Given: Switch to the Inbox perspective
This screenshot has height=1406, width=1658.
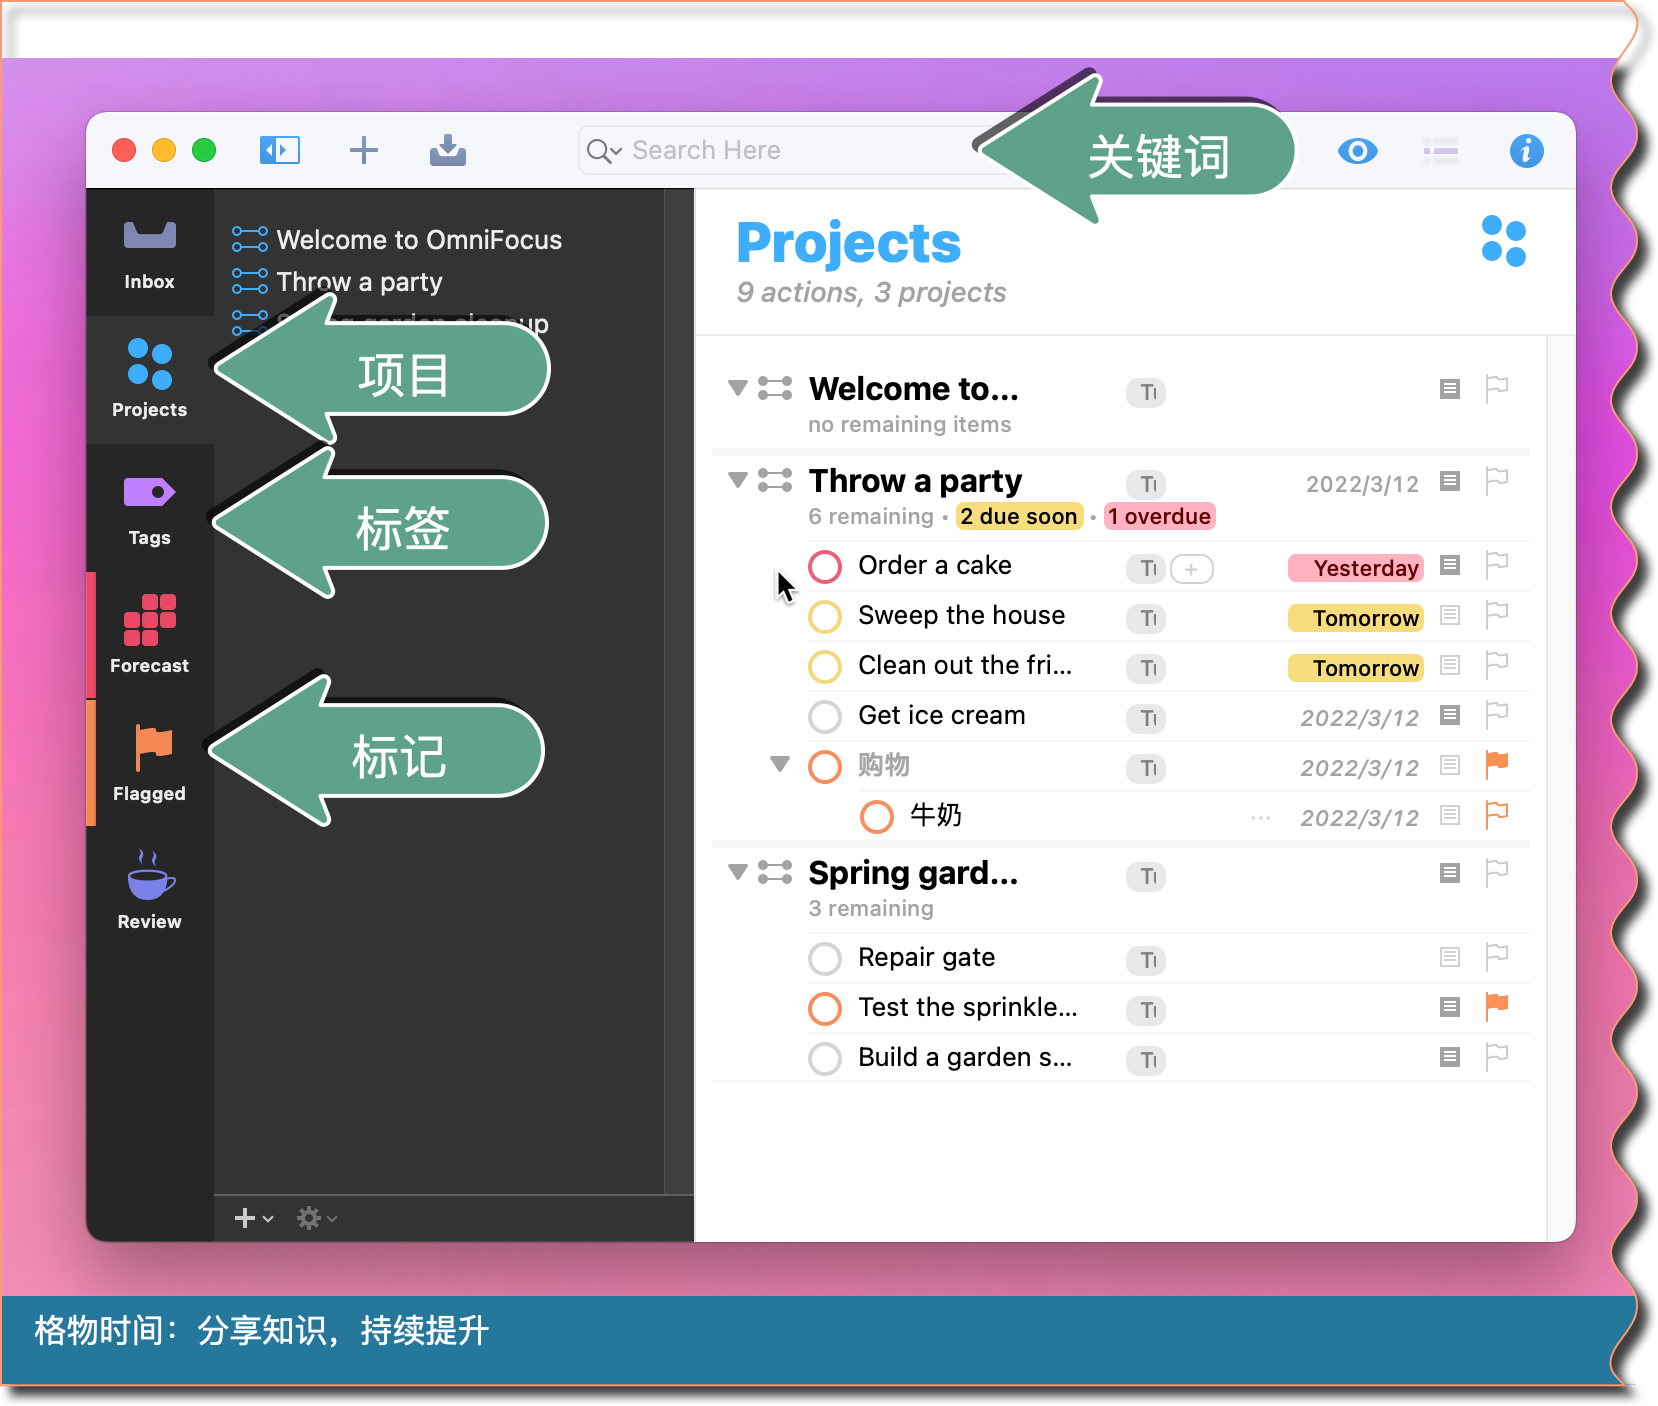Looking at the screenshot, I should coord(150,253).
